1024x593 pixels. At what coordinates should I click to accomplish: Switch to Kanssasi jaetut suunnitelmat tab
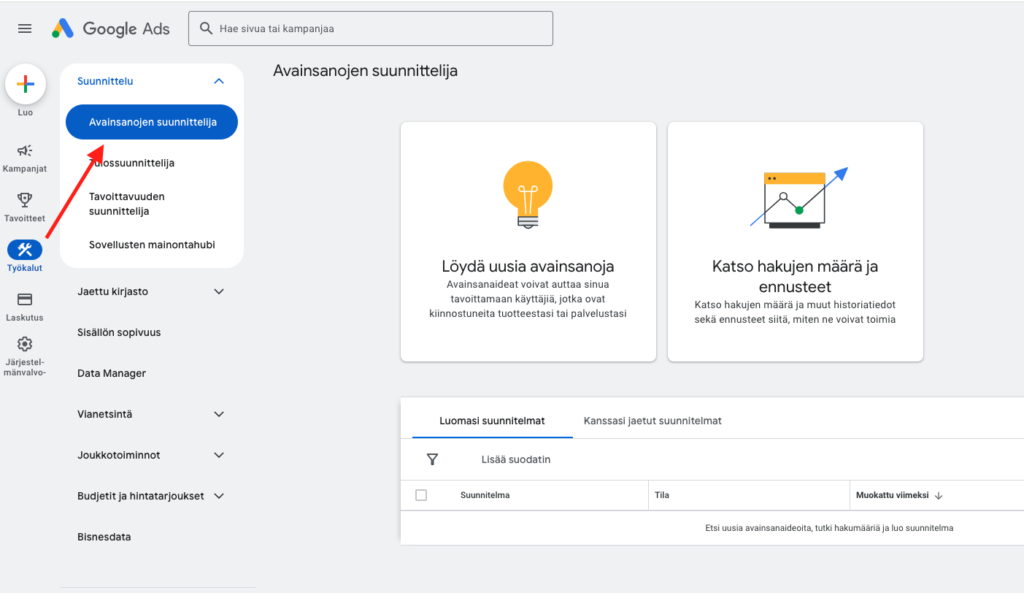coord(652,421)
